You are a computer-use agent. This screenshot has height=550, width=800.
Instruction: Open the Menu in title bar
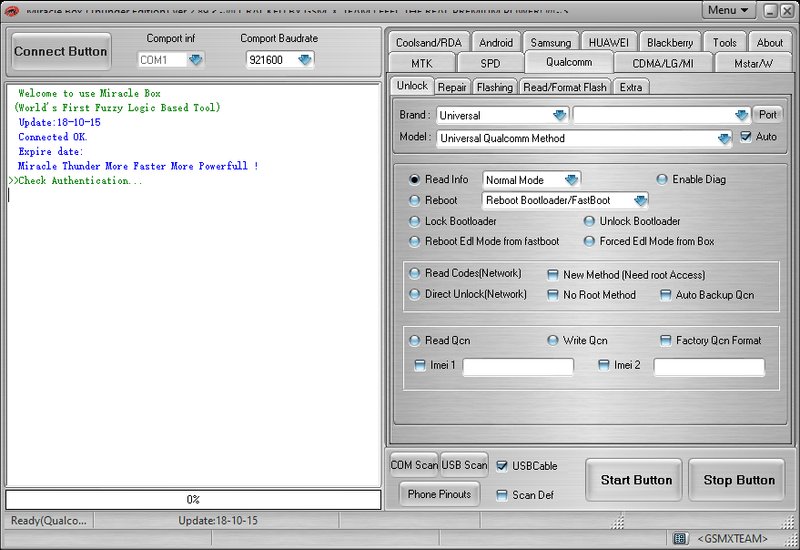[x=728, y=10]
